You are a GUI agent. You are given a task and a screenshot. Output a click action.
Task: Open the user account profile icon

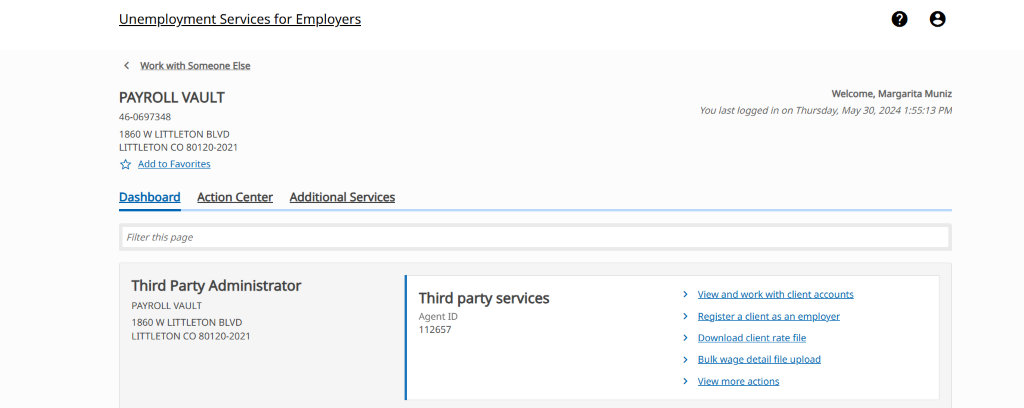click(x=937, y=20)
